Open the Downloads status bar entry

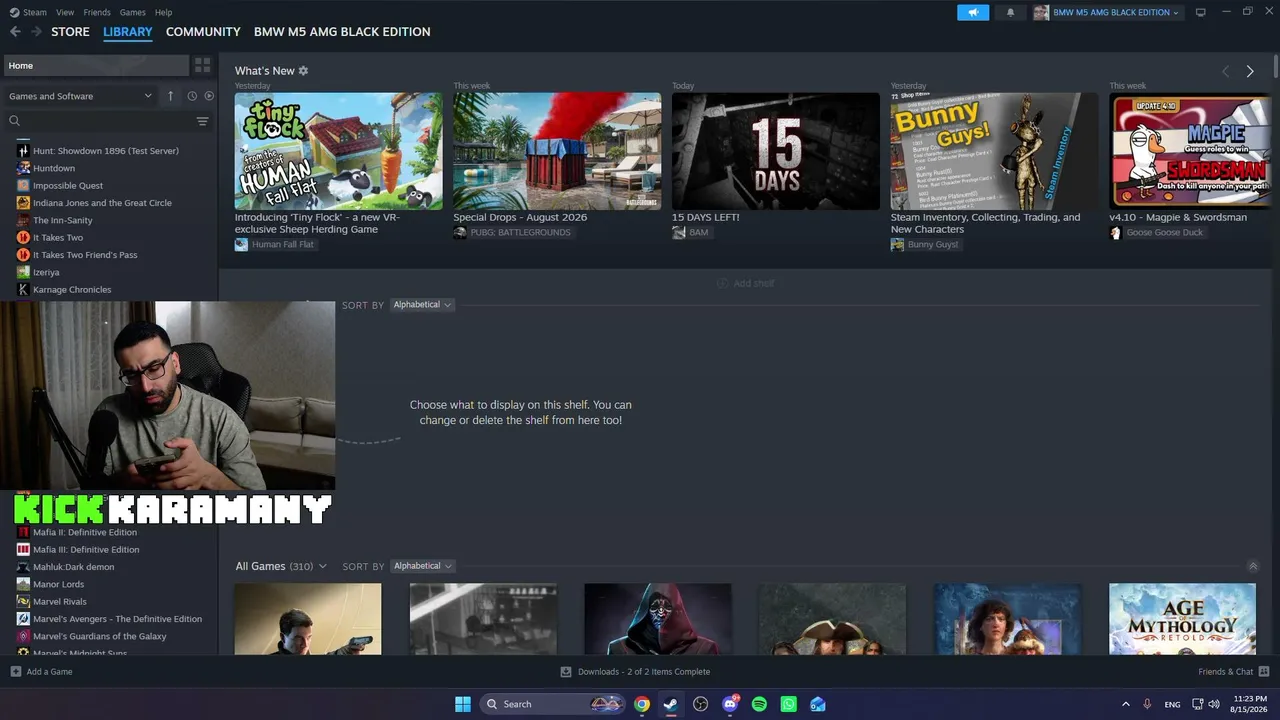[x=635, y=672]
